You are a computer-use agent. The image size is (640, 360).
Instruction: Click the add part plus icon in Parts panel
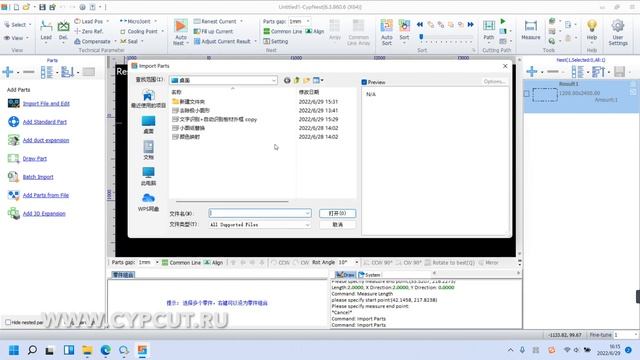(x=7, y=72)
